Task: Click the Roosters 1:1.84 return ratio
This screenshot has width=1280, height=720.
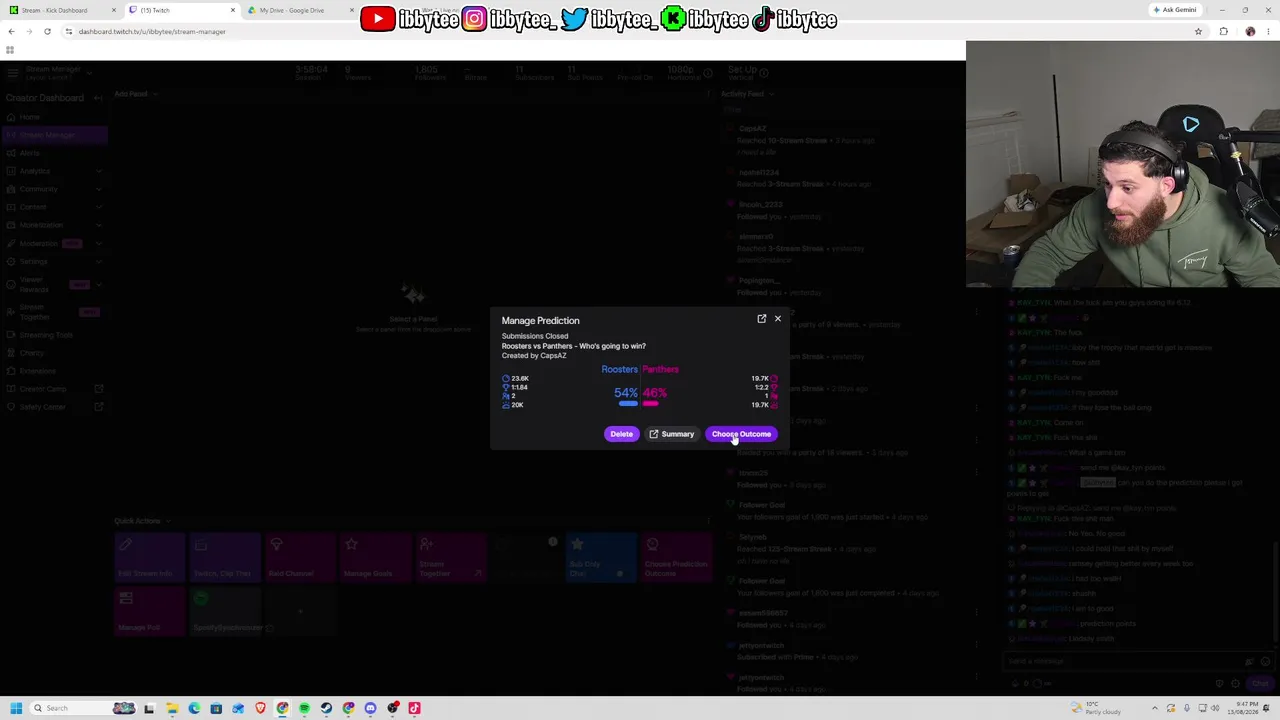Action: 516,387
